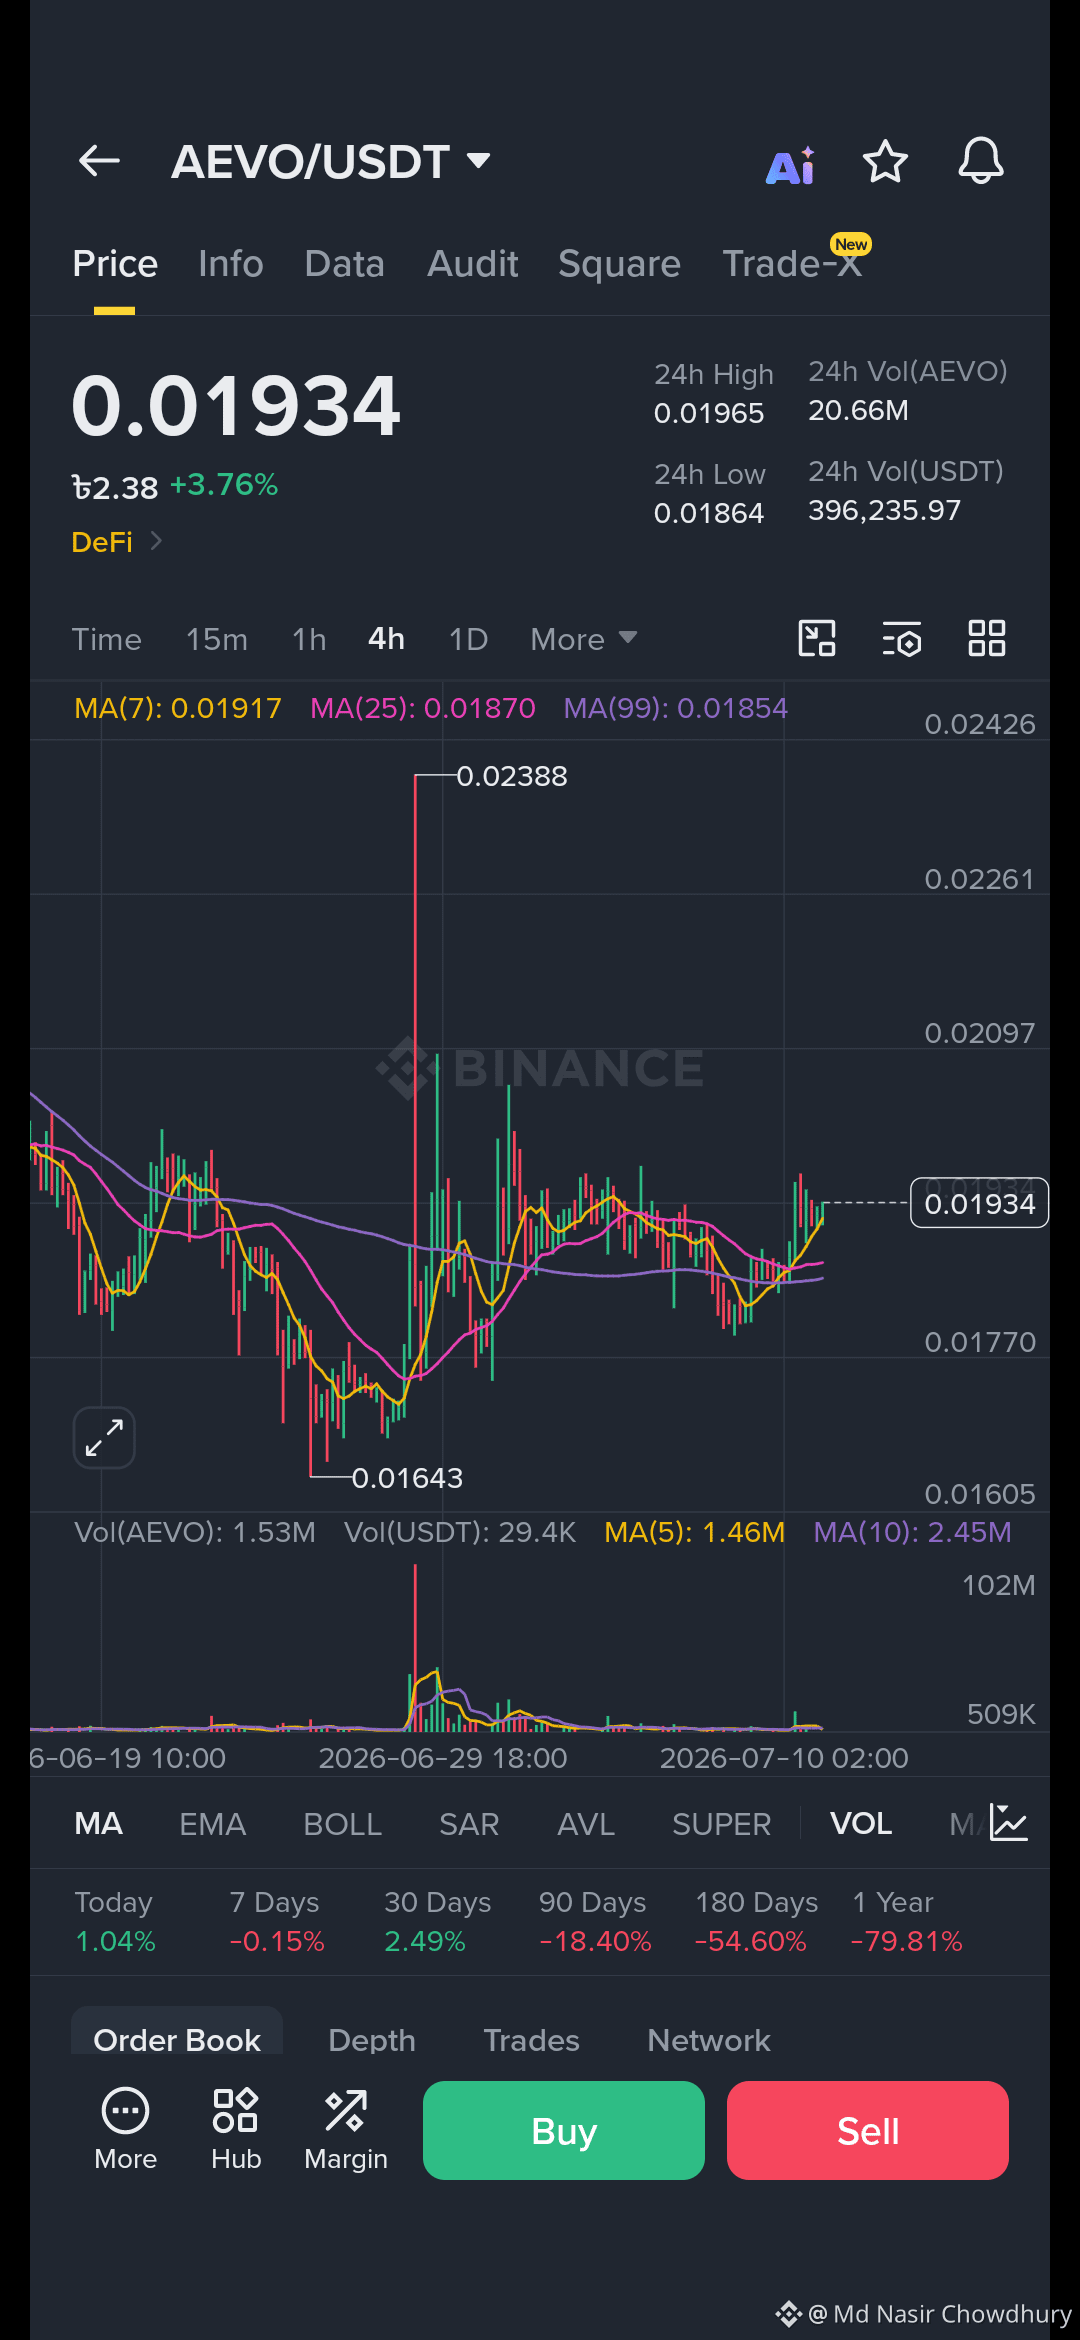This screenshot has height=2340, width=1080.
Task: Toggle the BOLL indicator
Action: click(343, 1824)
